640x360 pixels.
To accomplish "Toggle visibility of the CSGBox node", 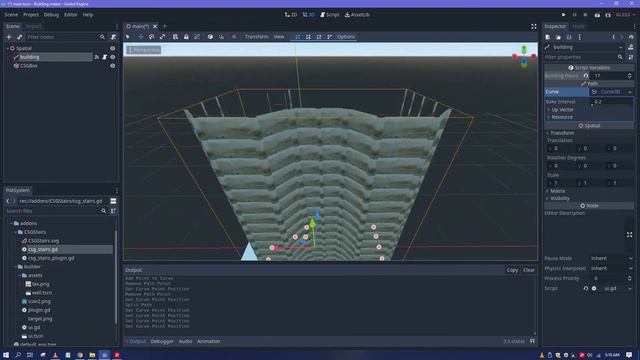I will 113,66.
